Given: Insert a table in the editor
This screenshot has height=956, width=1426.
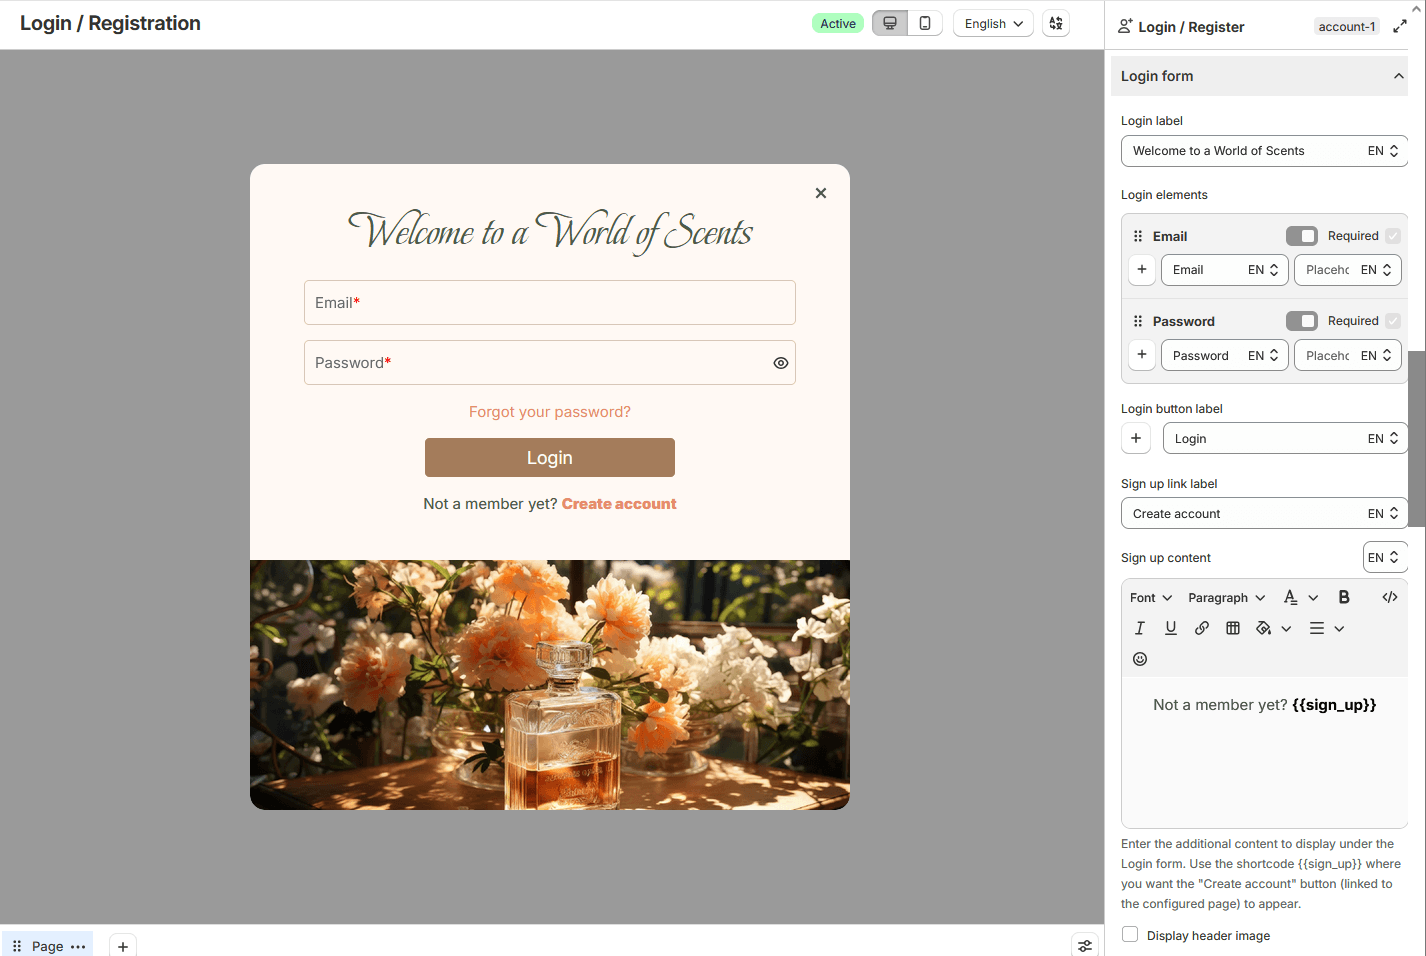Looking at the screenshot, I should click(x=1233, y=628).
